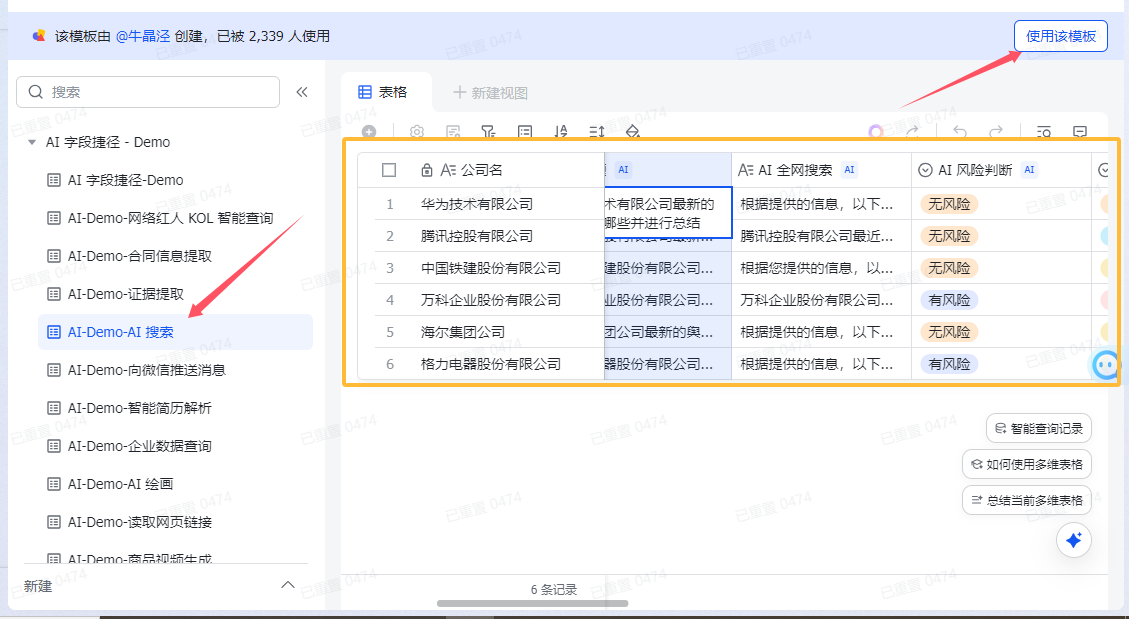Open the group records tool
The height and width of the screenshot is (619, 1129).
525,132
